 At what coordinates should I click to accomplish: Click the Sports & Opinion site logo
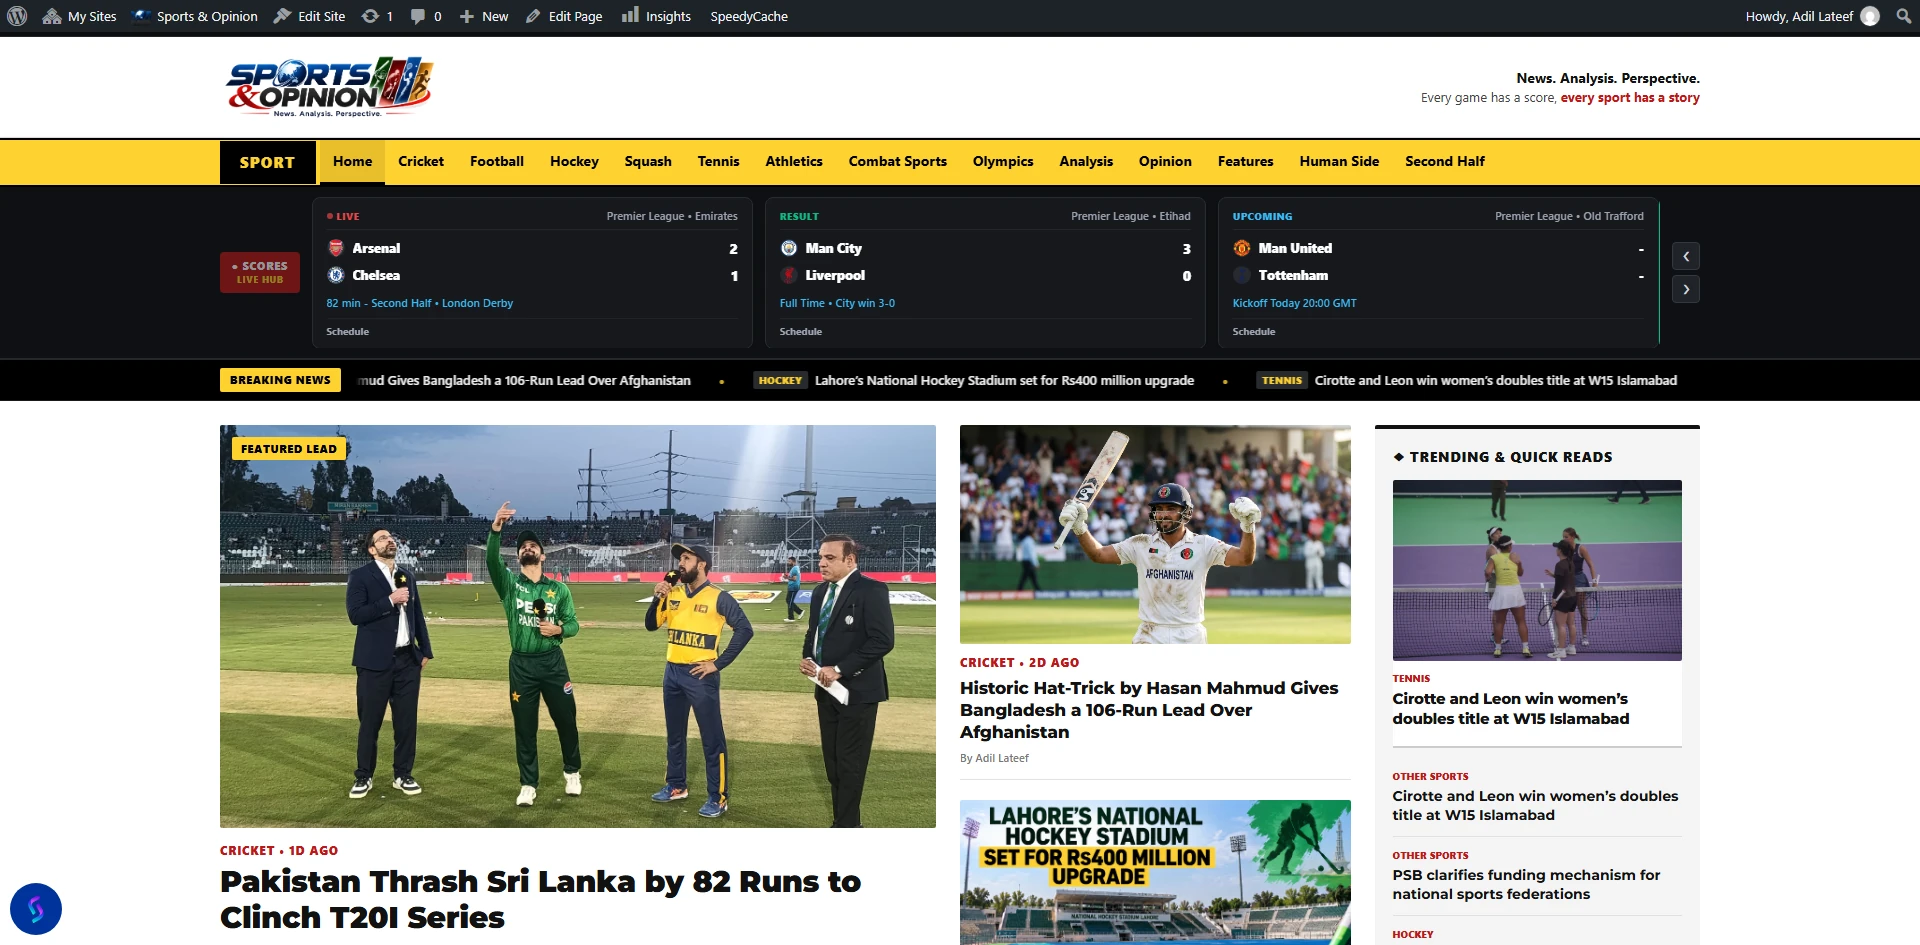(x=330, y=87)
